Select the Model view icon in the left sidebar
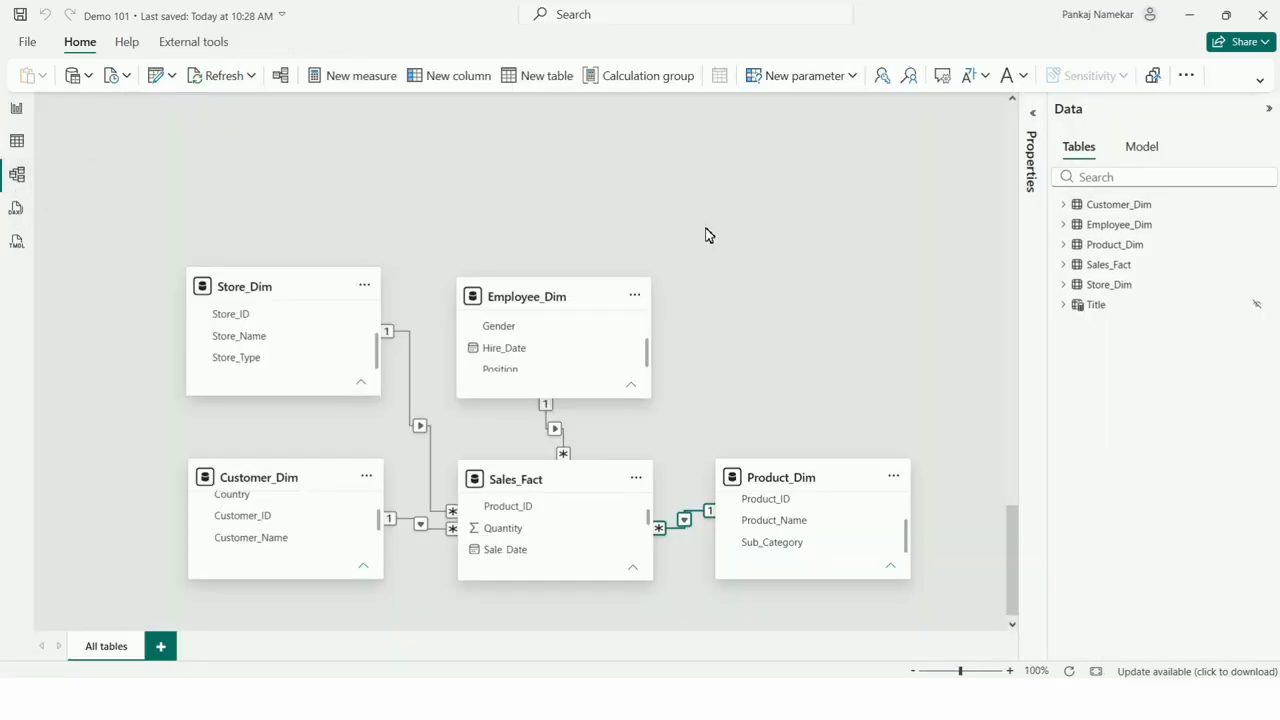 [x=17, y=175]
